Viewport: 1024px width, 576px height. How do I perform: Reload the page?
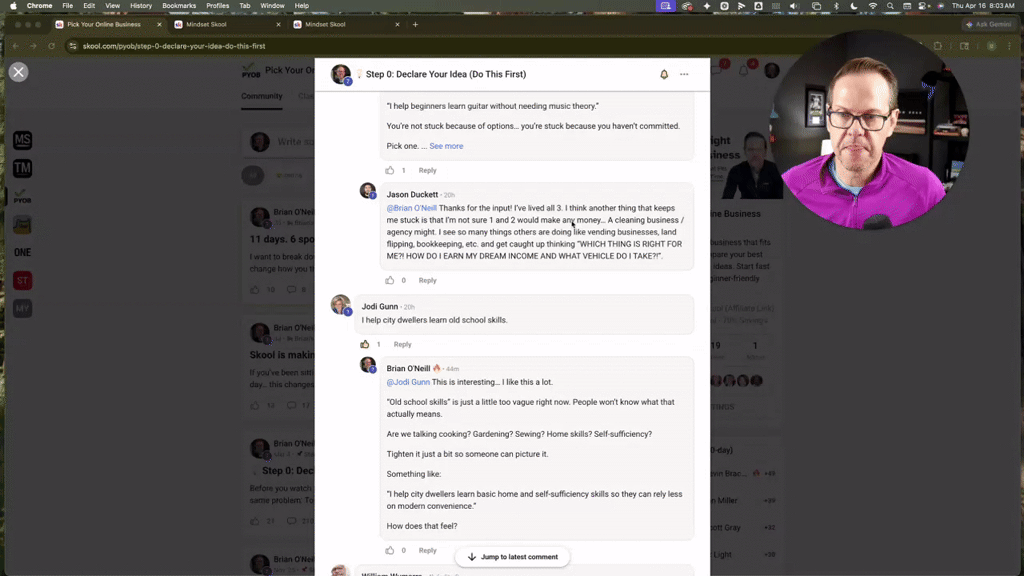[x=51, y=46]
